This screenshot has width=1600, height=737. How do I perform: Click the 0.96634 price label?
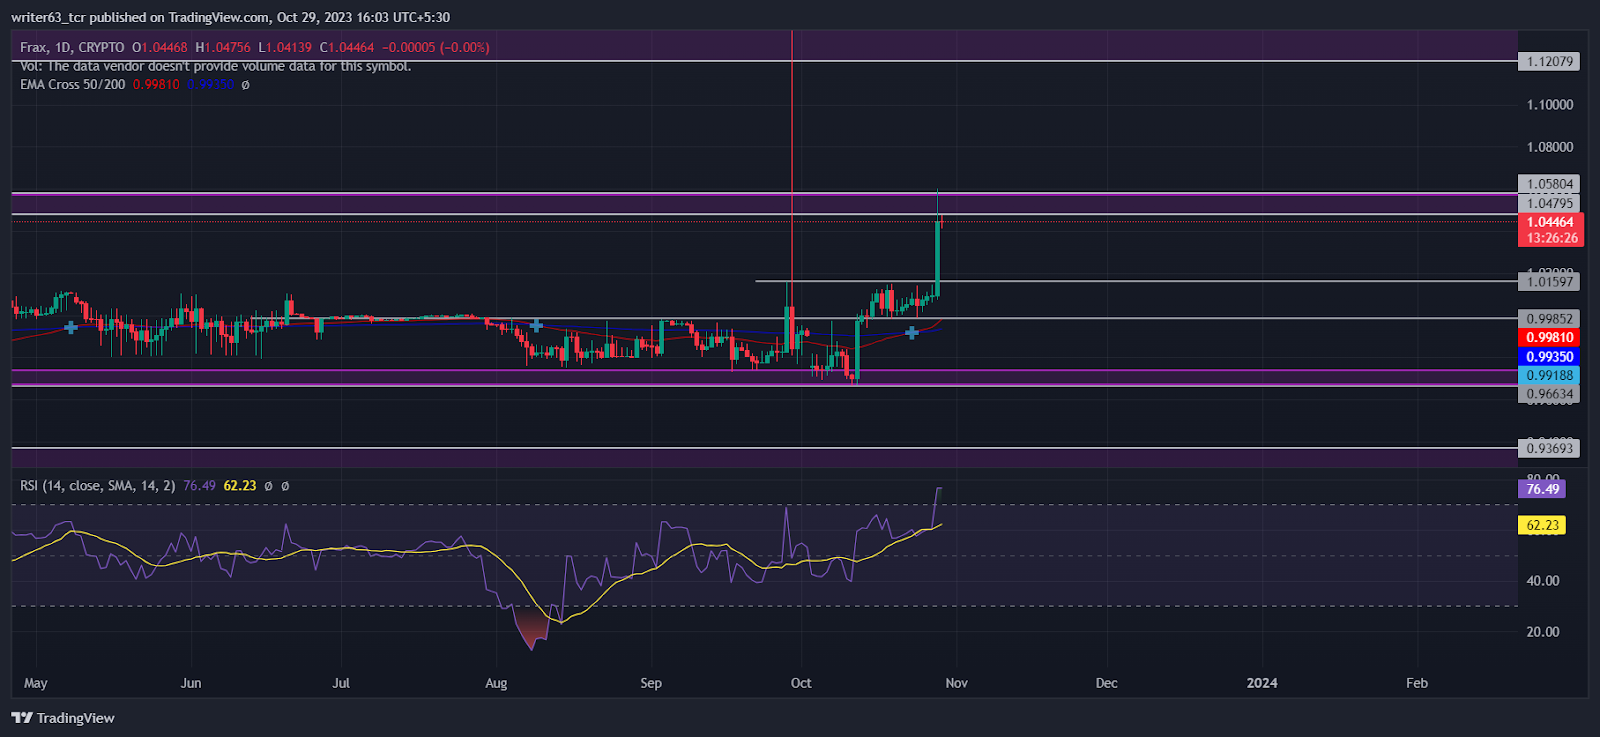1549,394
